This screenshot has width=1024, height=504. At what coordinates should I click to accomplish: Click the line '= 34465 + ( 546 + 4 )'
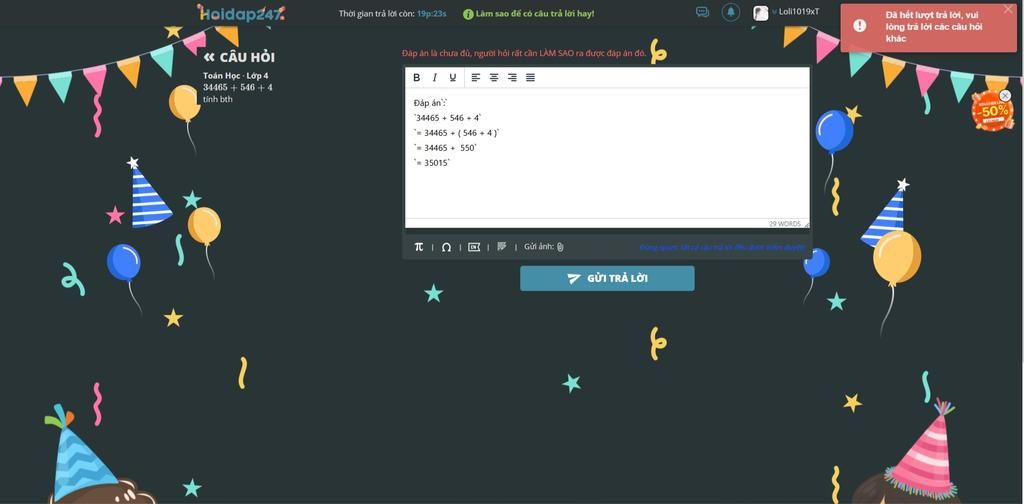point(456,133)
